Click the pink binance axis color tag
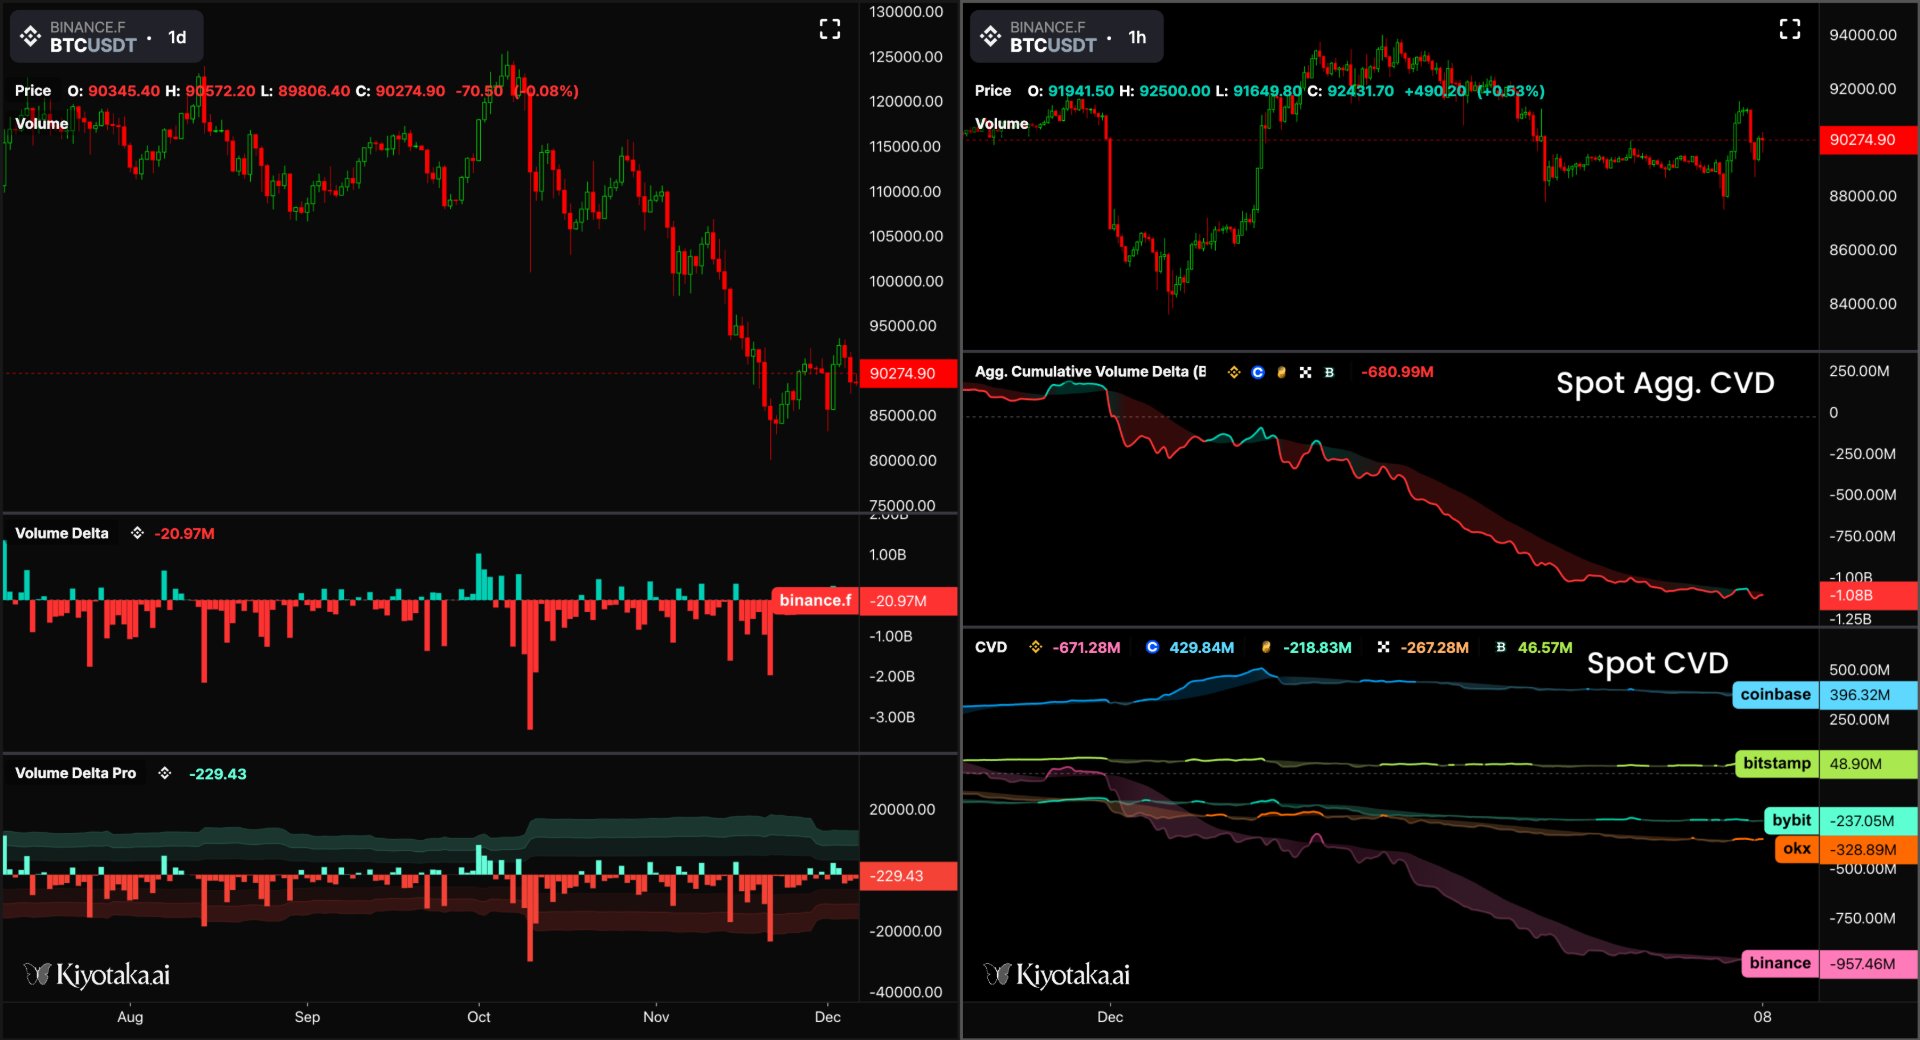 coord(1779,963)
